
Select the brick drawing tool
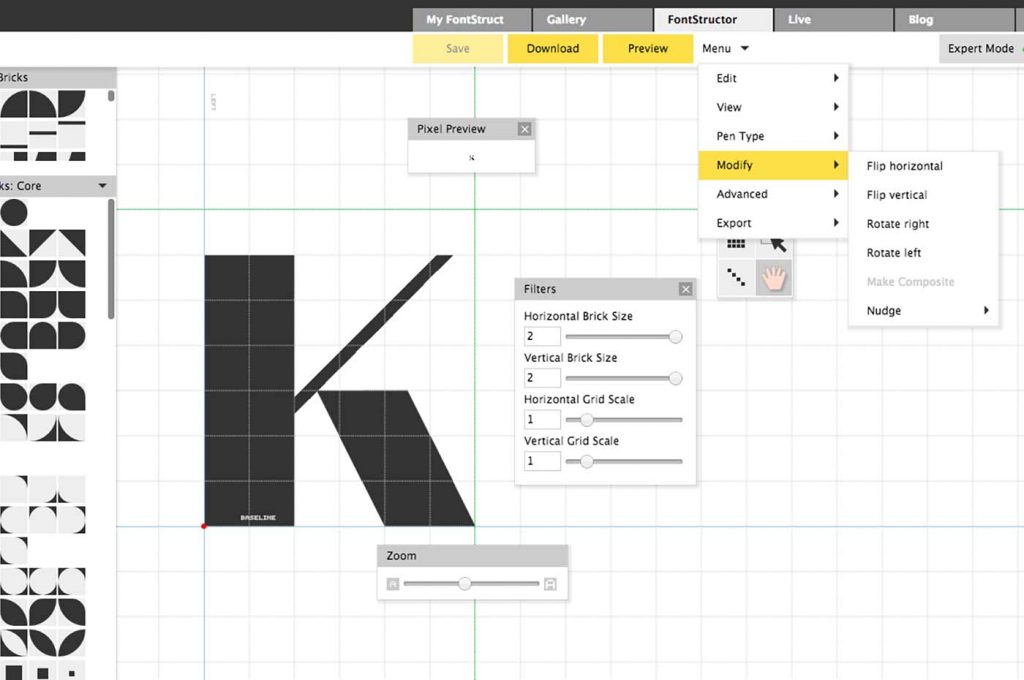pos(737,245)
